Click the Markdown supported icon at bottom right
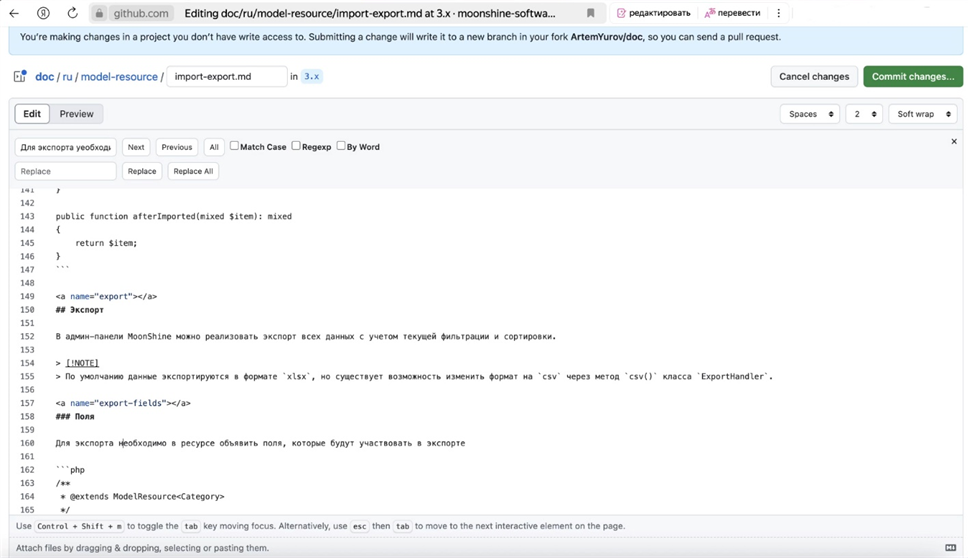Viewport: 968px width, 558px height. click(951, 548)
